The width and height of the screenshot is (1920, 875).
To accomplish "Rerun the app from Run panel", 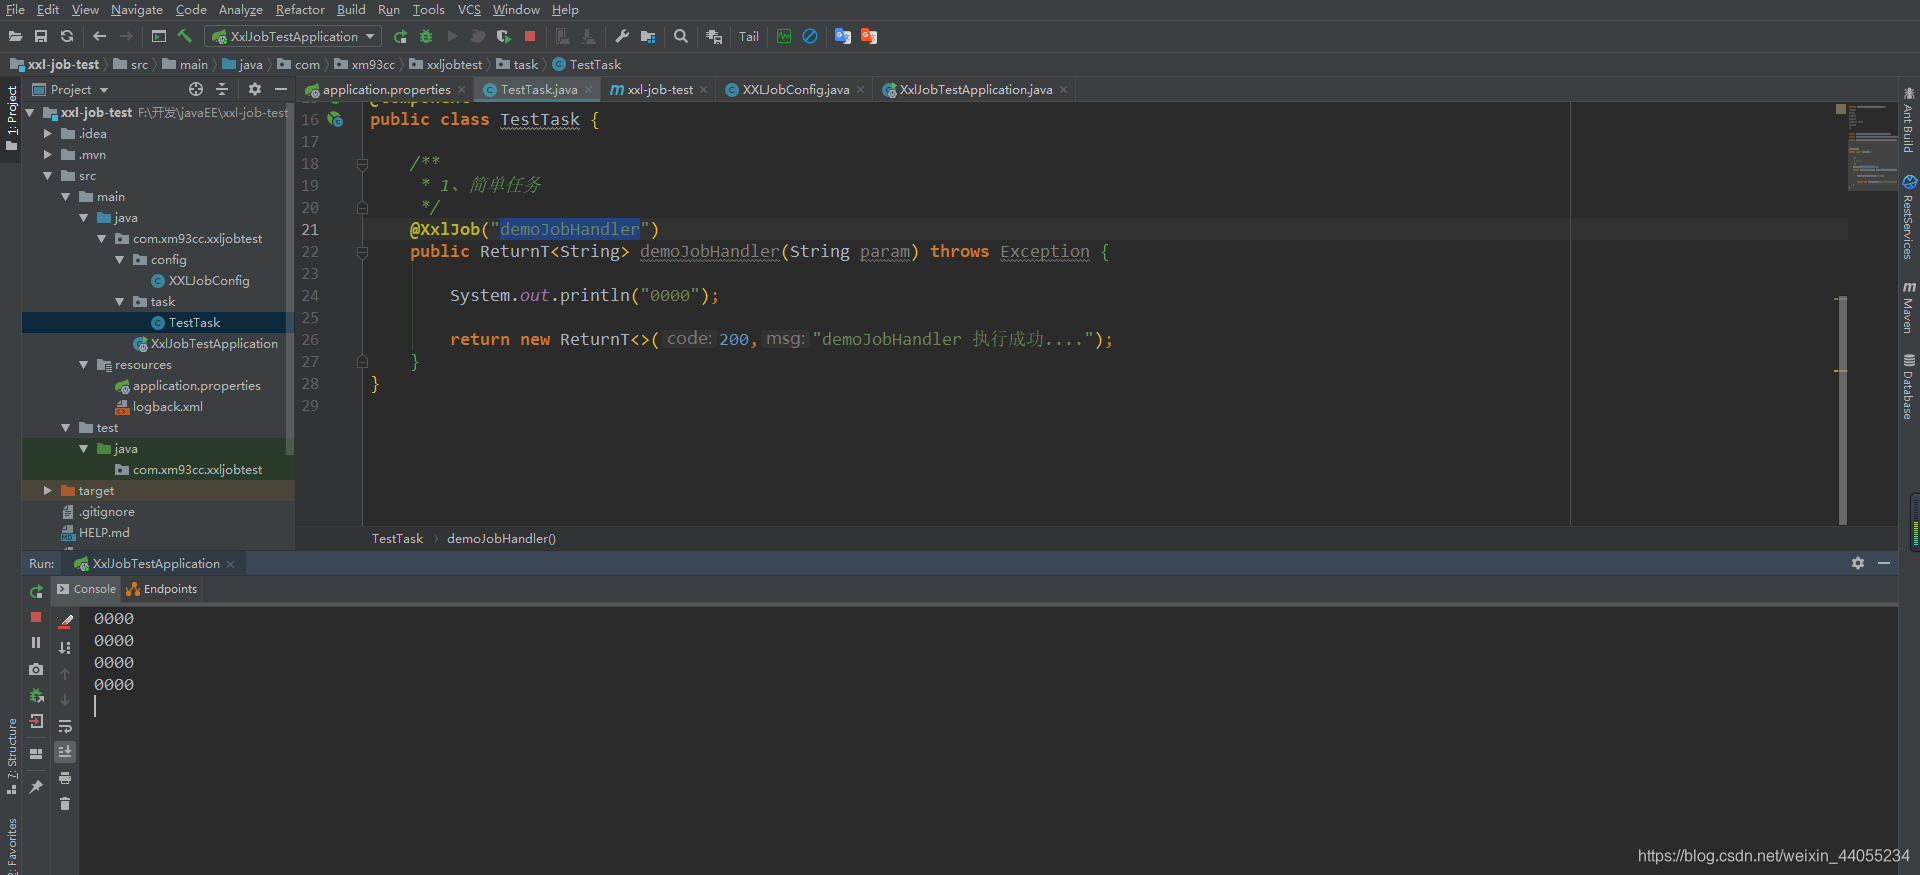I will pos(36,592).
